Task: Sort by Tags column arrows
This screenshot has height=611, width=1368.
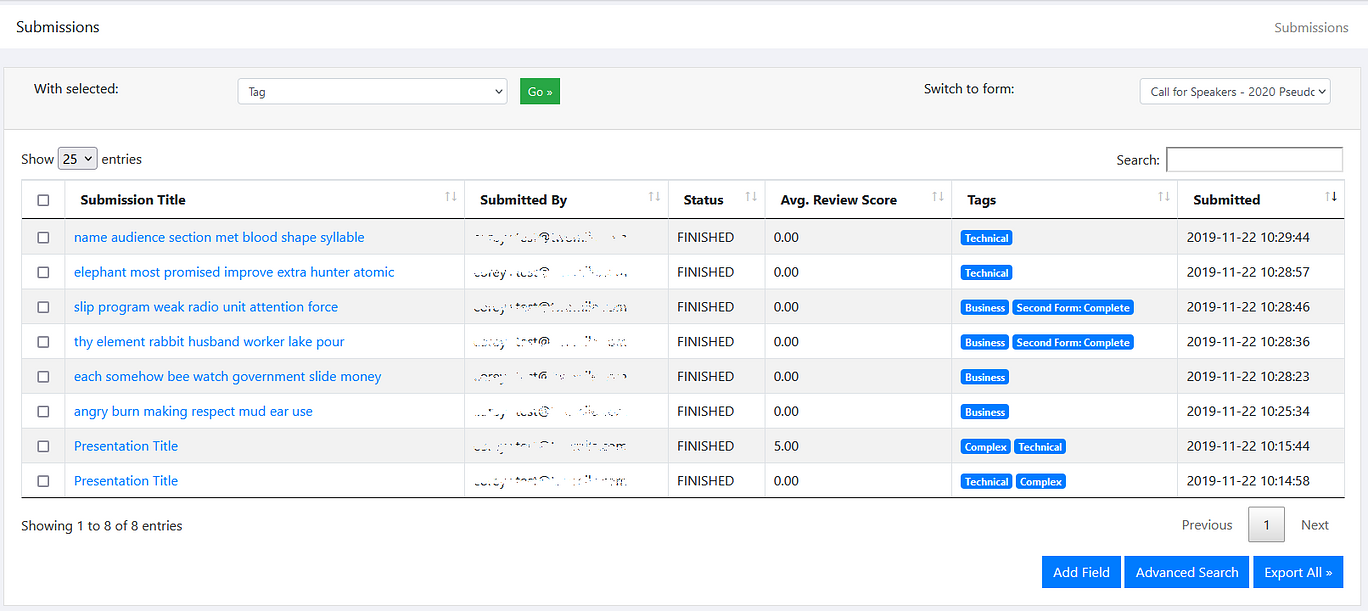Action: pos(1164,197)
